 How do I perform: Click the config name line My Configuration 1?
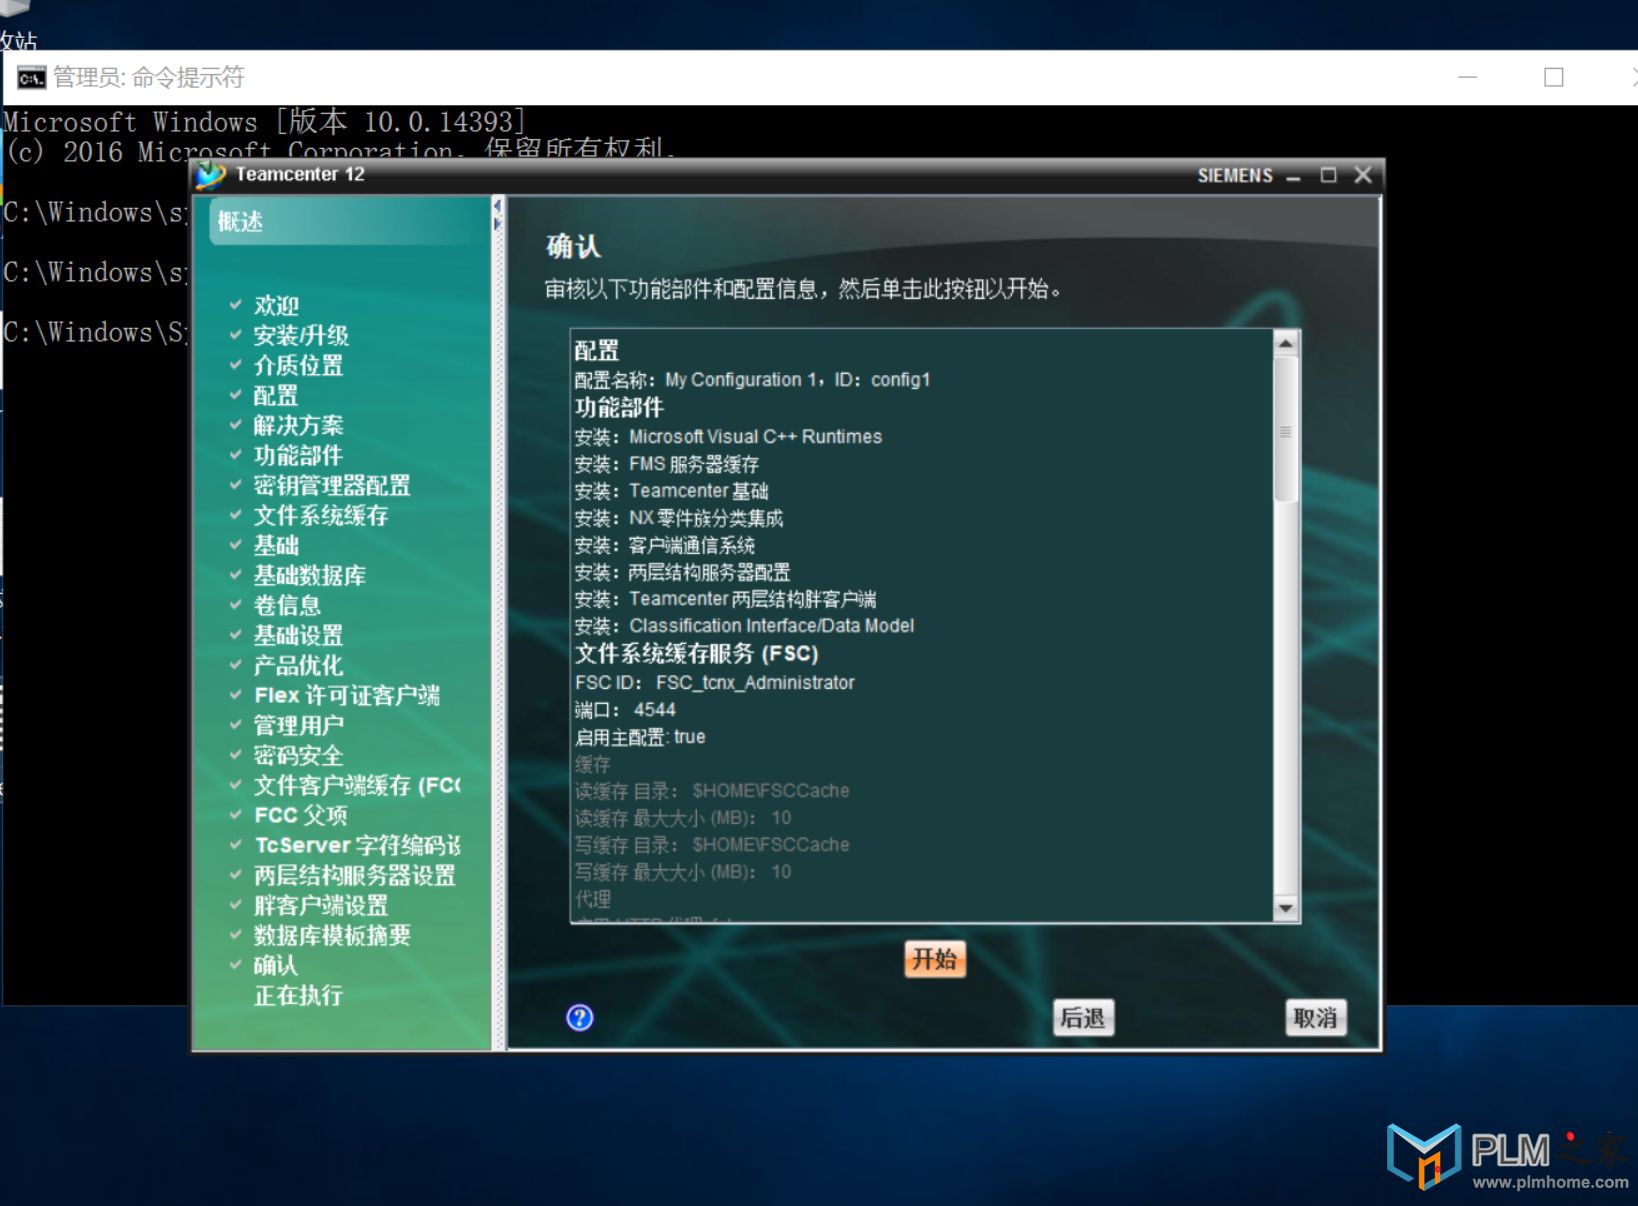(752, 380)
